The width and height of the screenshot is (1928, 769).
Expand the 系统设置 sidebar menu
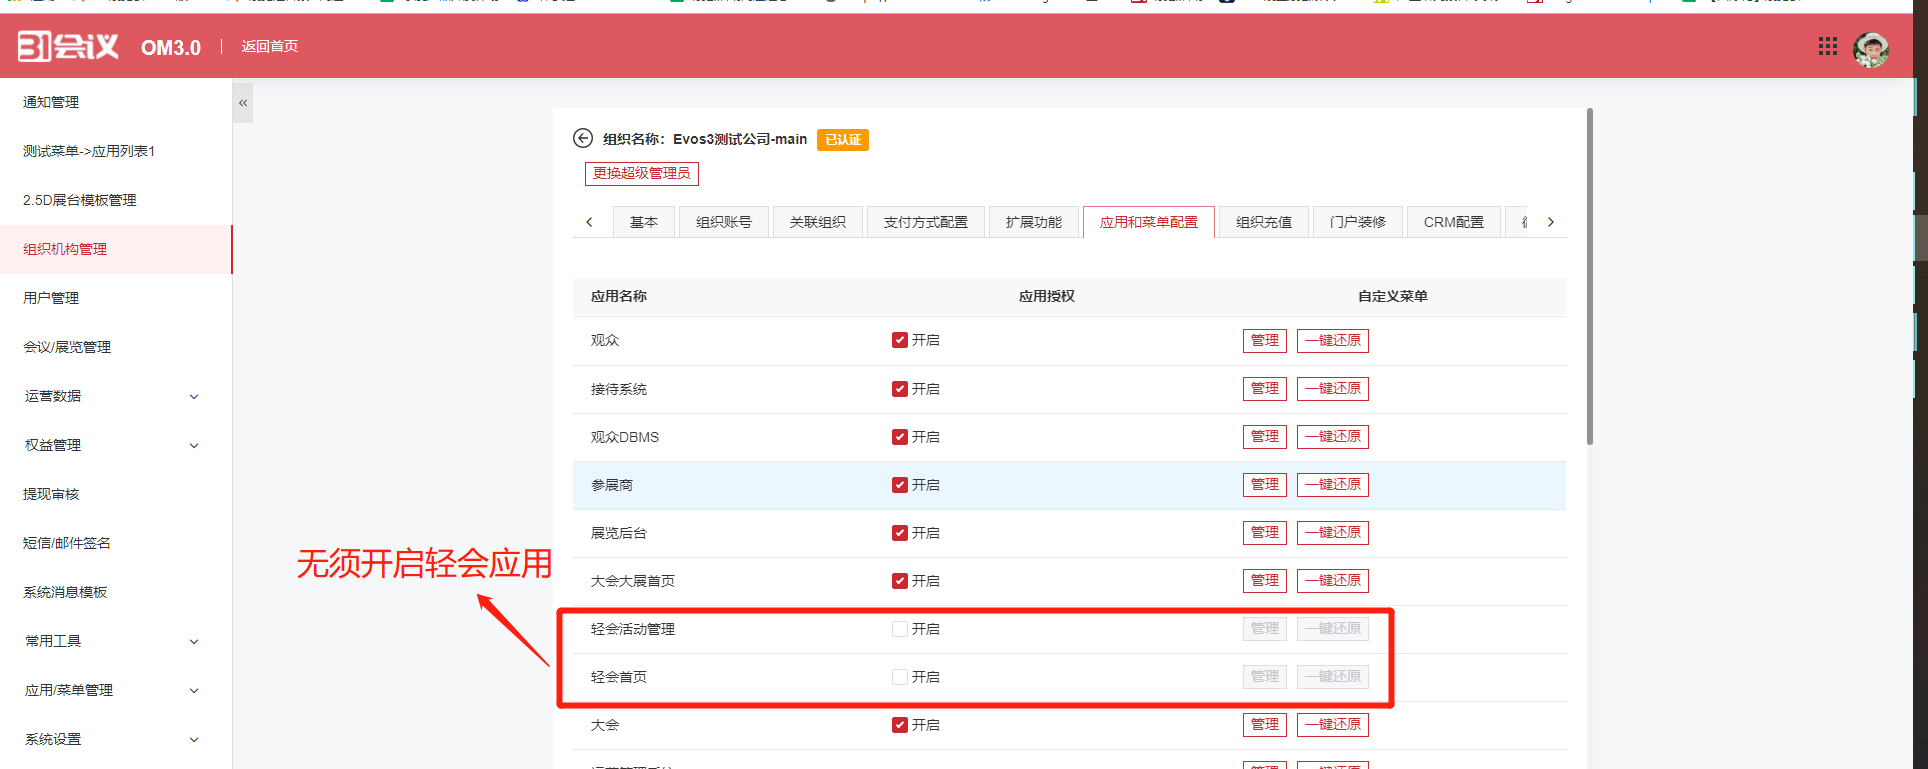click(116, 739)
